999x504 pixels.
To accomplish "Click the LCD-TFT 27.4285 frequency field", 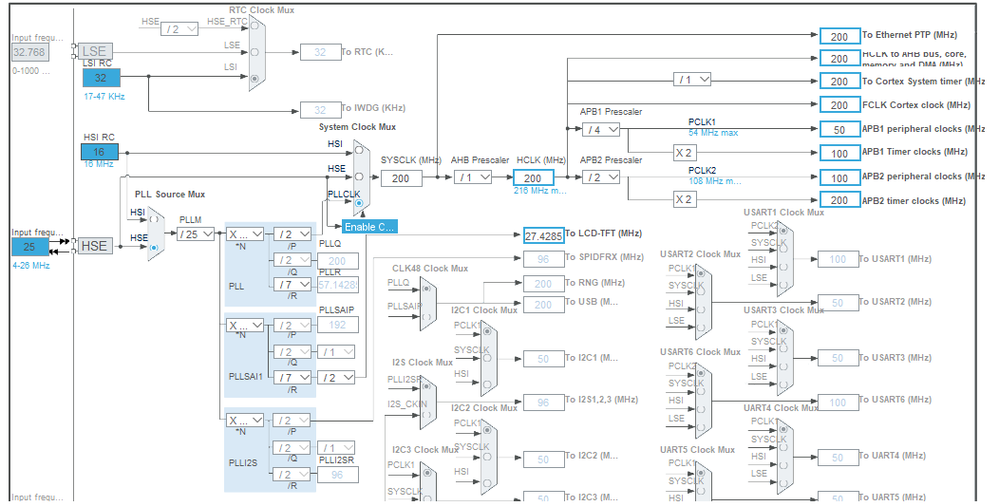I will click(x=543, y=236).
